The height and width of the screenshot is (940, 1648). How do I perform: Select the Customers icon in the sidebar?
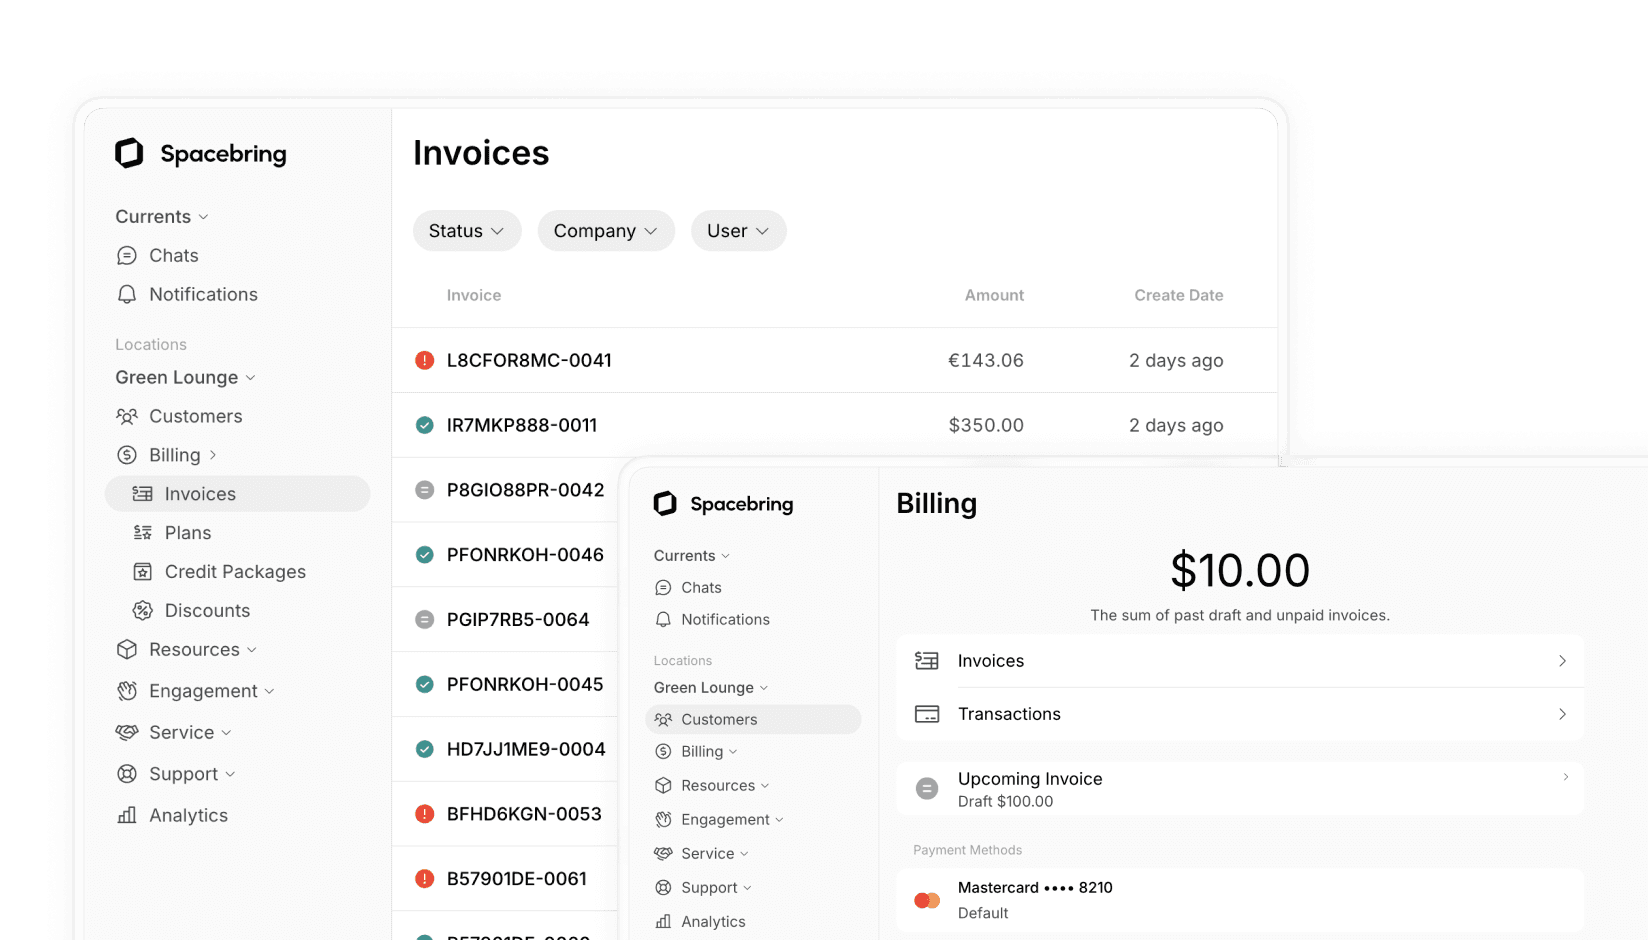point(128,416)
